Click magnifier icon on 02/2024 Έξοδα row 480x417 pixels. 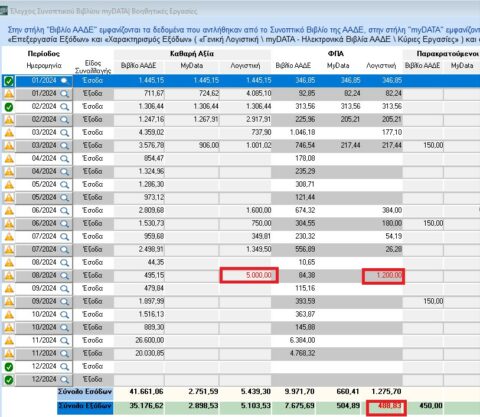[65, 120]
